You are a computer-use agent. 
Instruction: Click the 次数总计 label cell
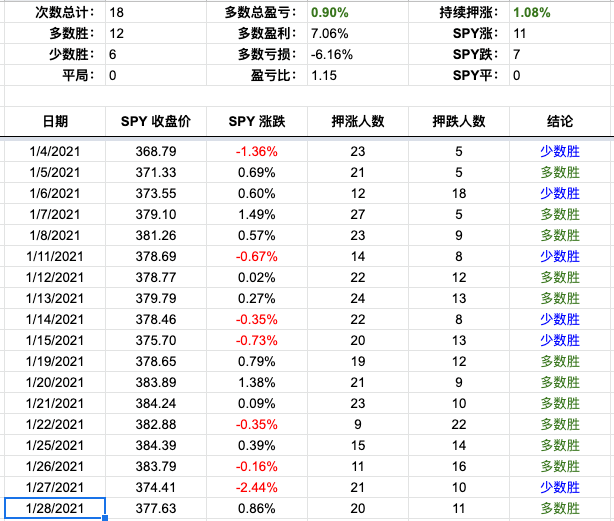(55, 12)
